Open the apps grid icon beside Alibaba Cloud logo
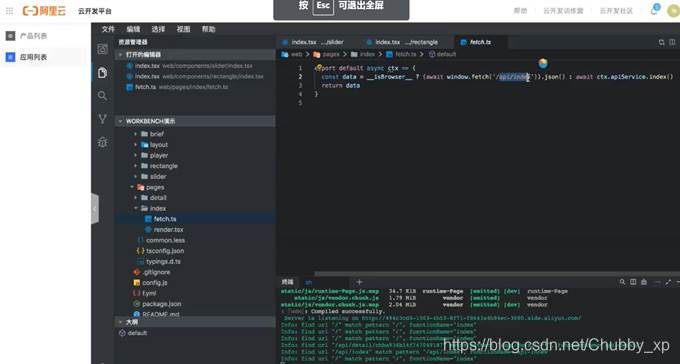The height and width of the screenshot is (364, 680). pos(9,11)
